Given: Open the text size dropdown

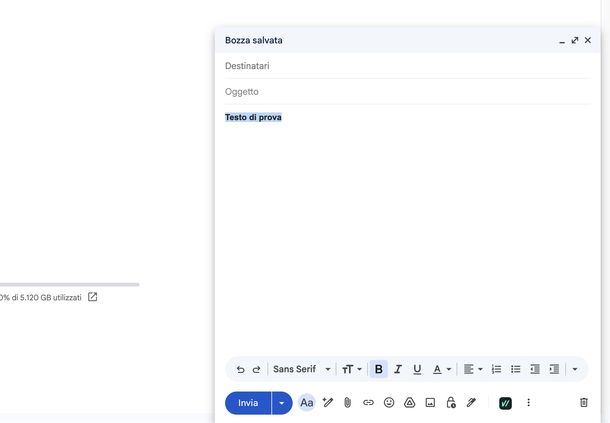Looking at the screenshot, I should [352, 369].
